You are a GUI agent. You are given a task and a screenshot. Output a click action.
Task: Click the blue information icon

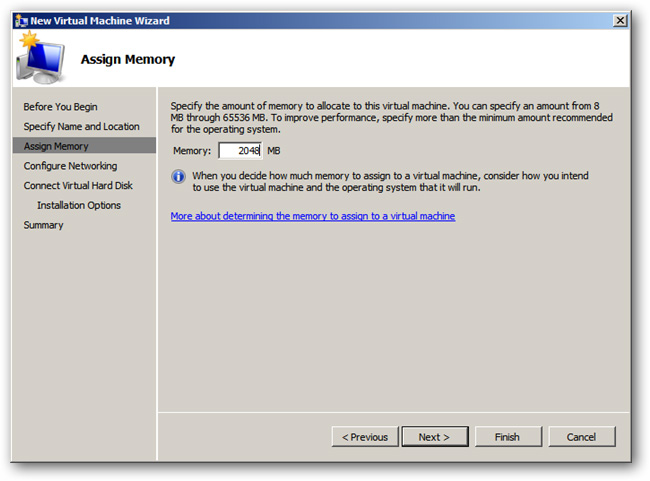[178, 177]
